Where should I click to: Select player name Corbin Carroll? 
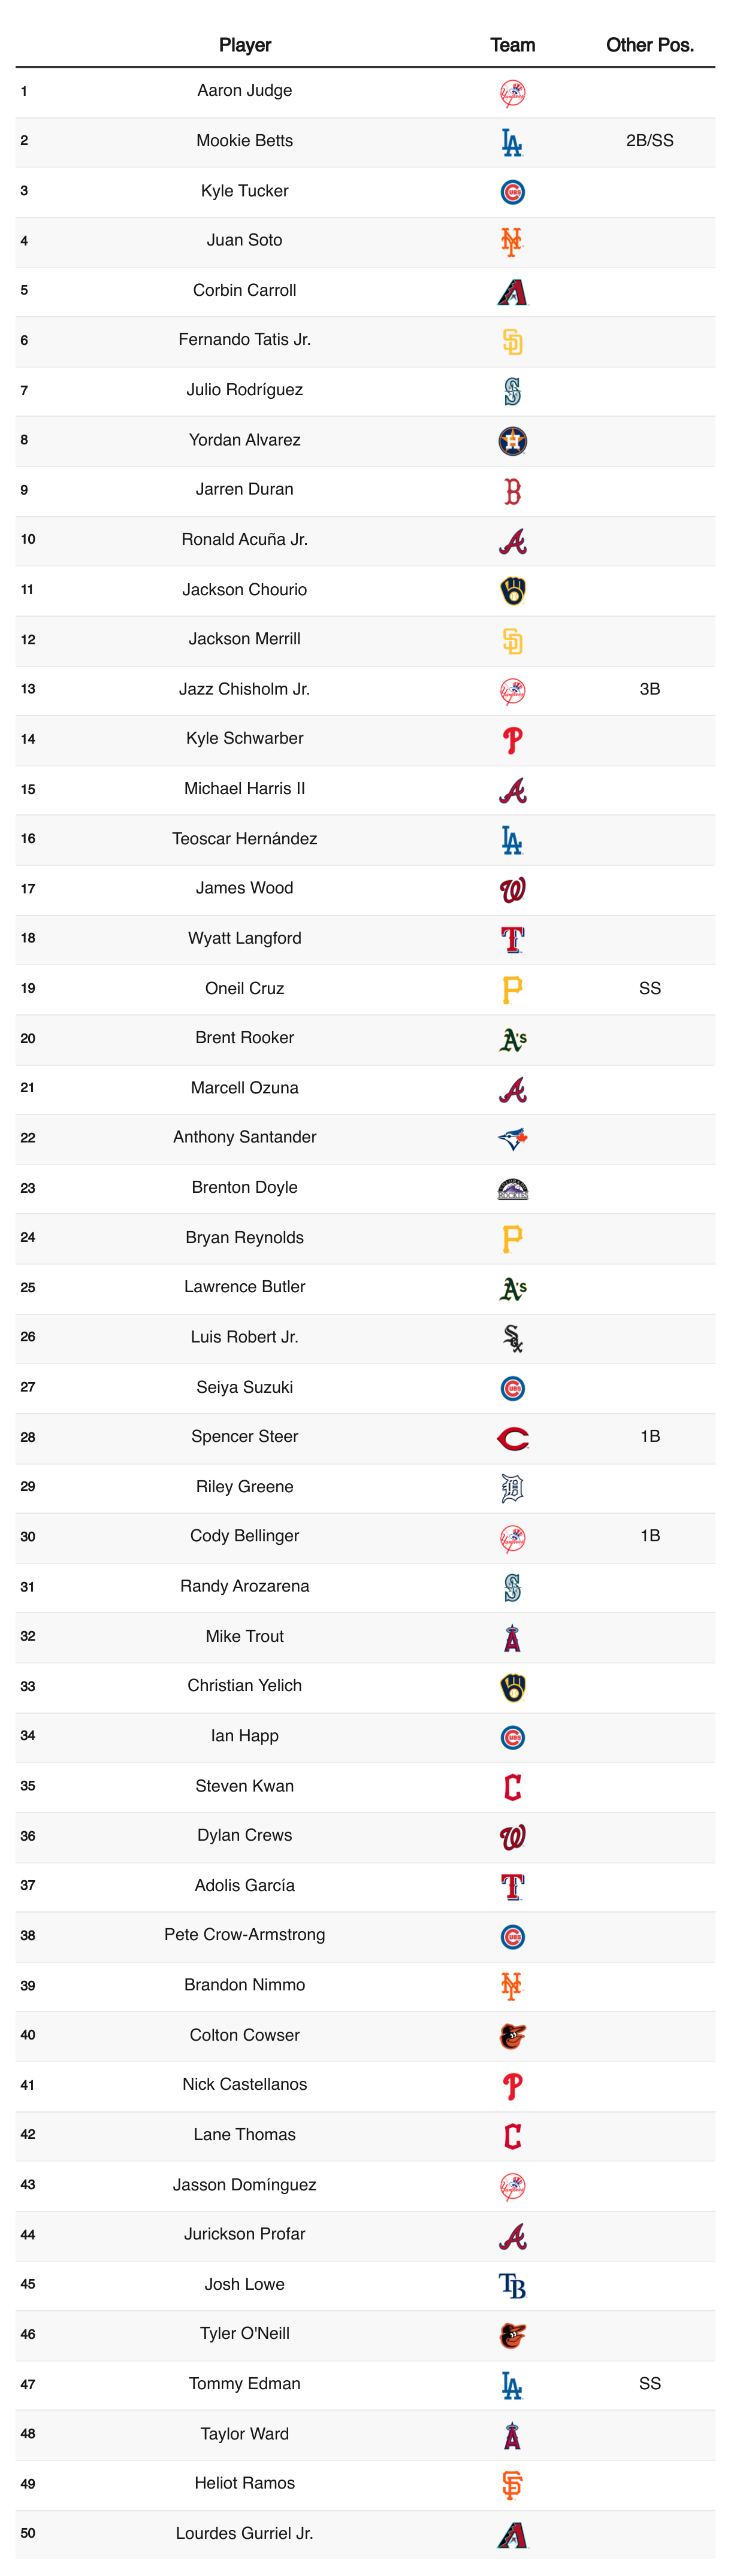[245, 290]
